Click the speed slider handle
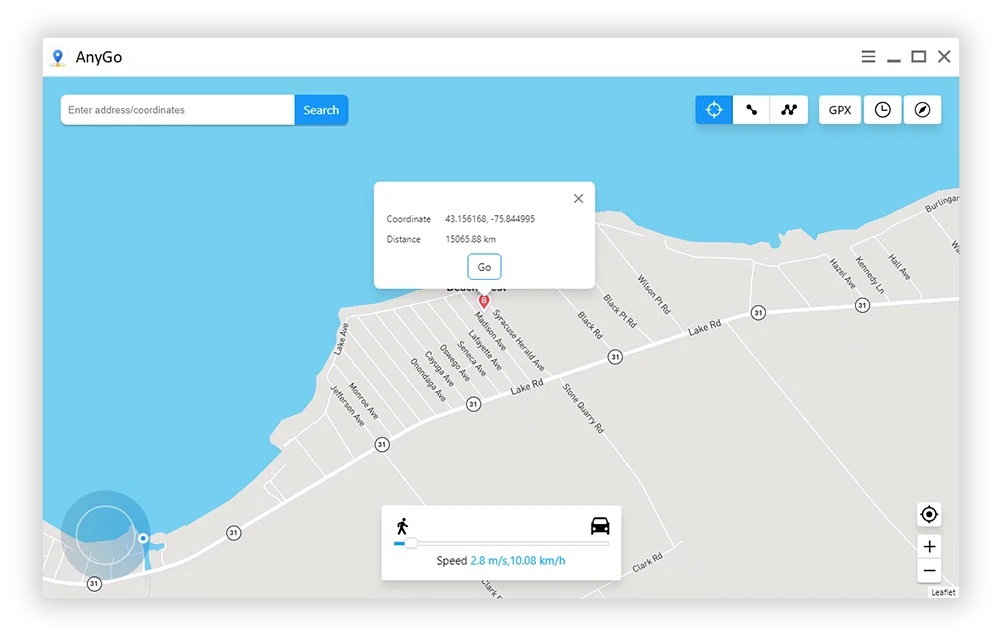The width and height of the screenshot is (1000, 640). [x=411, y=543]
